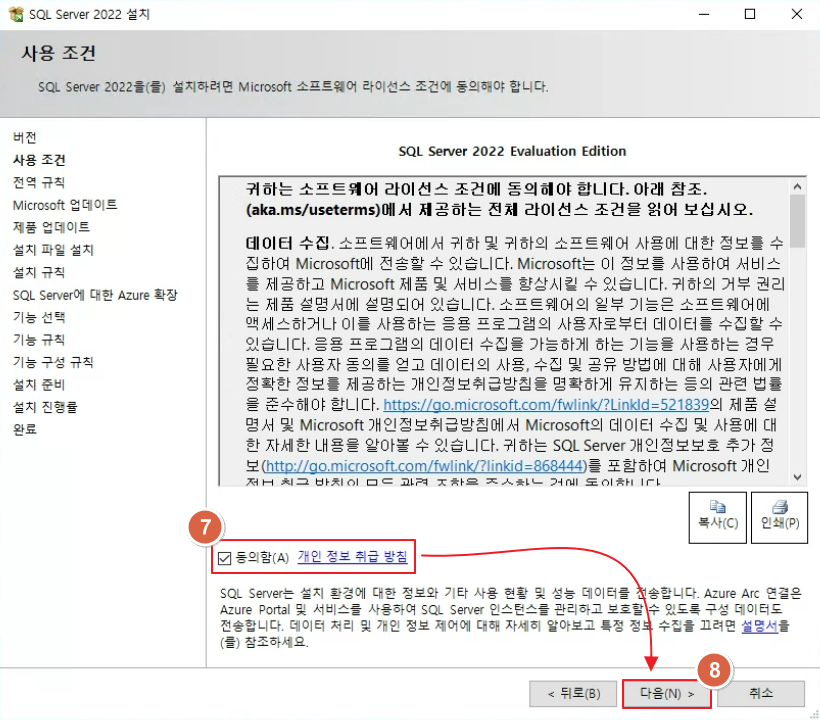Screen dimensions: 820x720
Task: Select the 기능 선택 step
Action: pos(39,317)
